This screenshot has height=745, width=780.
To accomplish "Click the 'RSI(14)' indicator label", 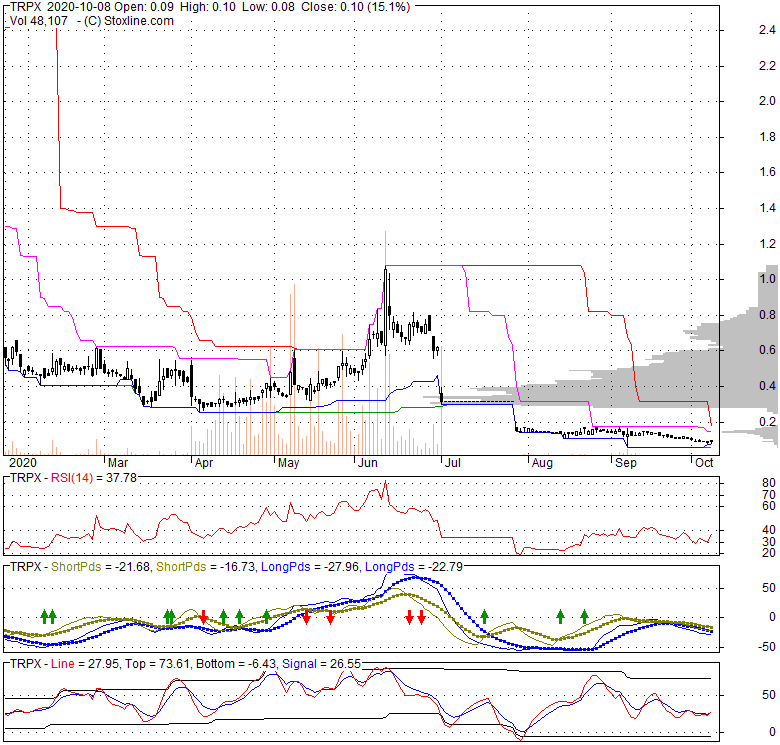I will [72, 478].
